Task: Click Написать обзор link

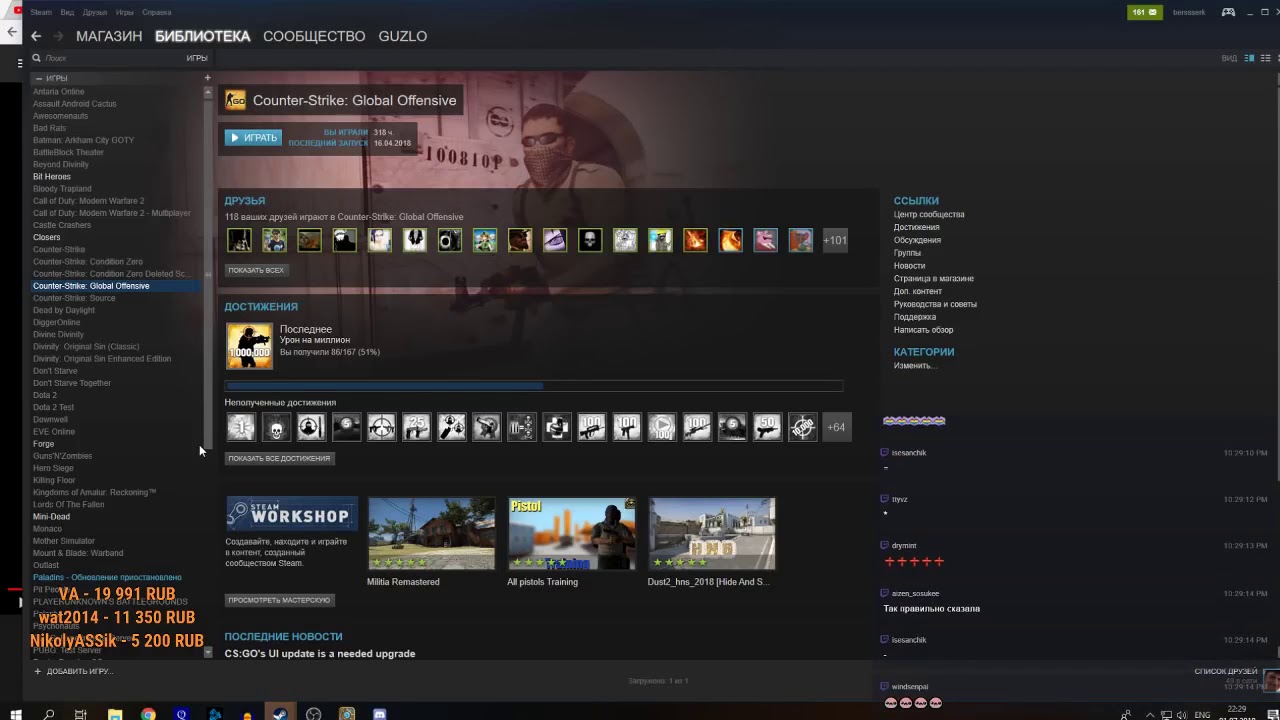Action: [x=924, y=329]
